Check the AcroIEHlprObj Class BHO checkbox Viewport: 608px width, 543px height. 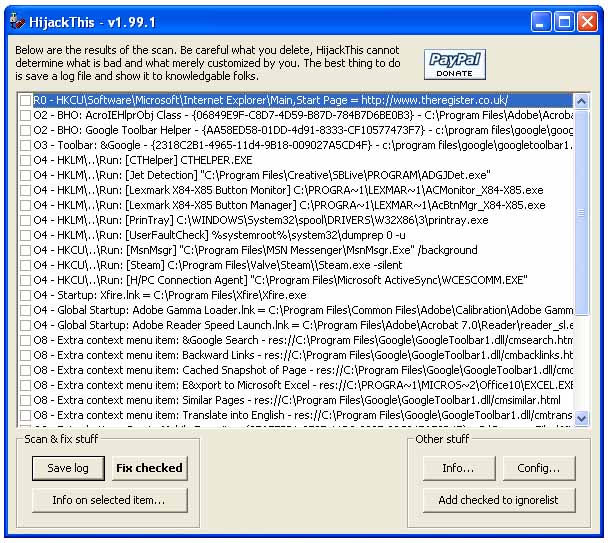click(26, 115)
